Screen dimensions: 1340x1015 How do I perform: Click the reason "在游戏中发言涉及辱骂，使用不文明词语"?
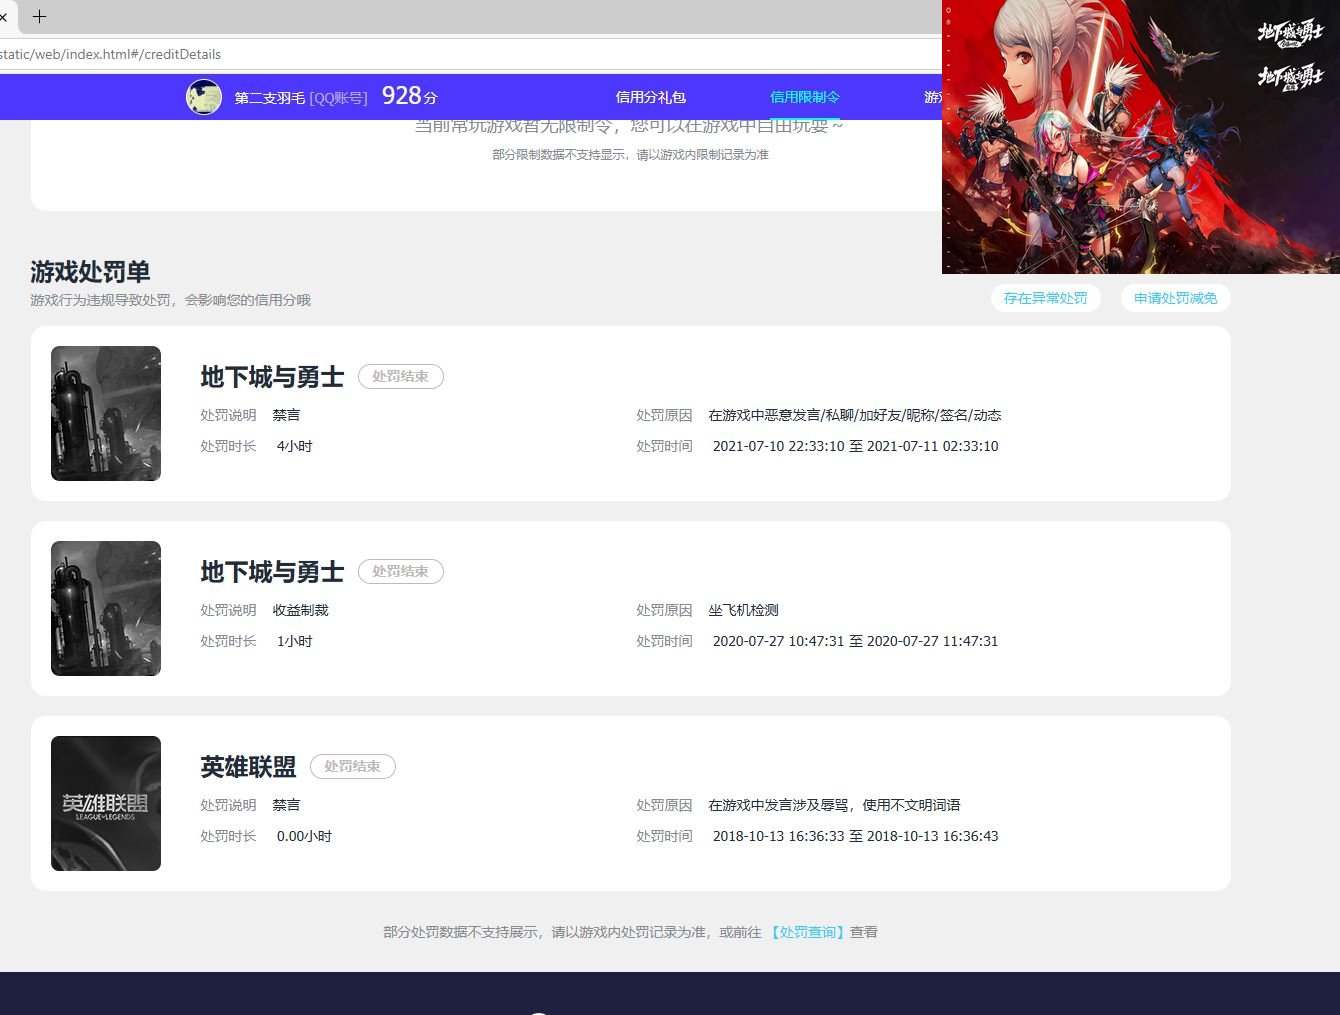(834, 805)
